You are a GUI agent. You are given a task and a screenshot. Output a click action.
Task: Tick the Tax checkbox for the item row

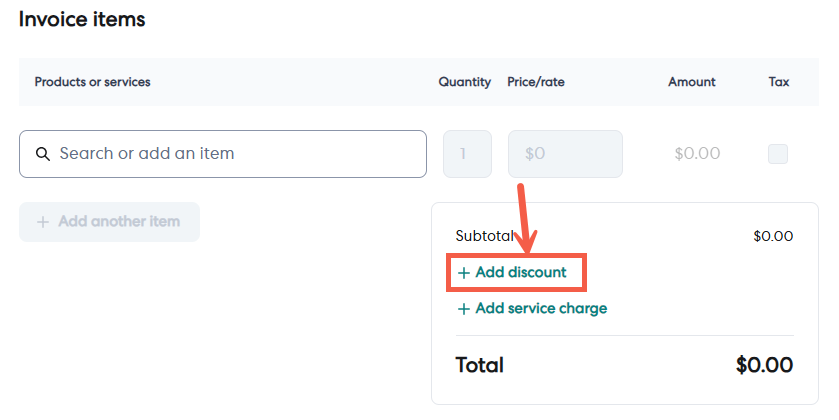tap(777, 154)
